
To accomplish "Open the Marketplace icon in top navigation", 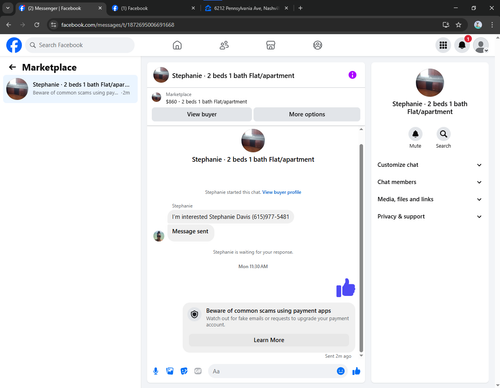I will [x=271, y=45].
